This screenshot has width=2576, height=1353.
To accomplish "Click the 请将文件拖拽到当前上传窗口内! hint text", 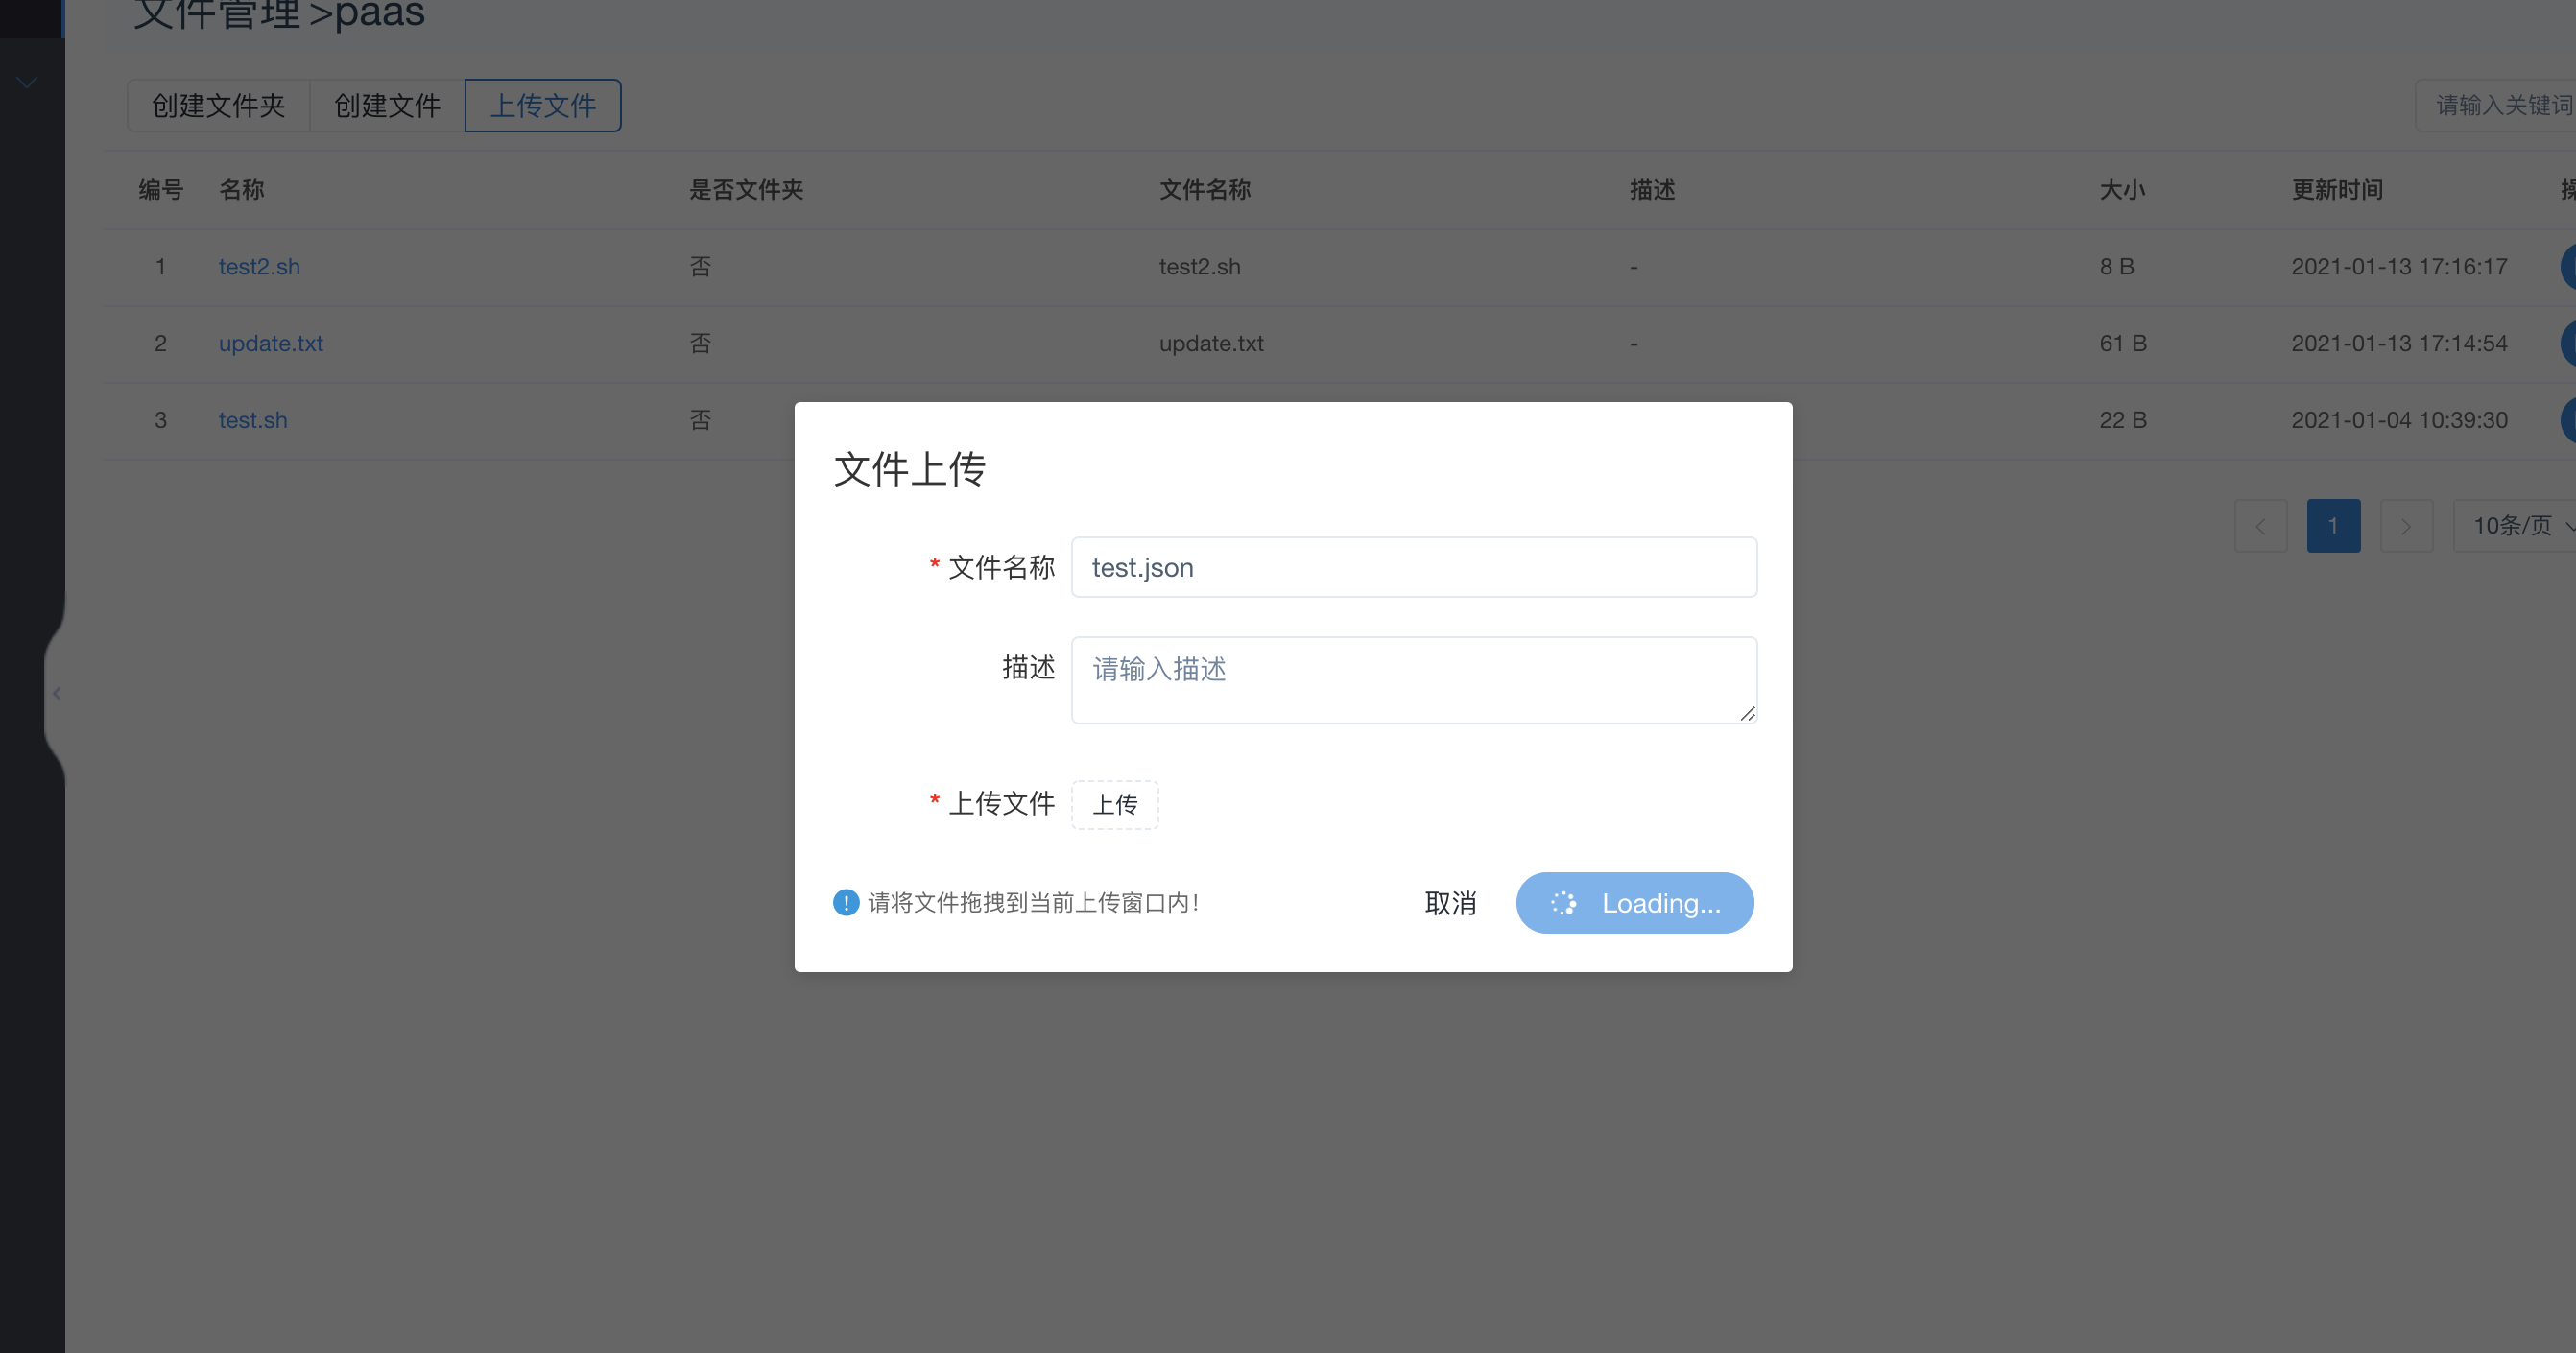I will (x=1033, y=903).
